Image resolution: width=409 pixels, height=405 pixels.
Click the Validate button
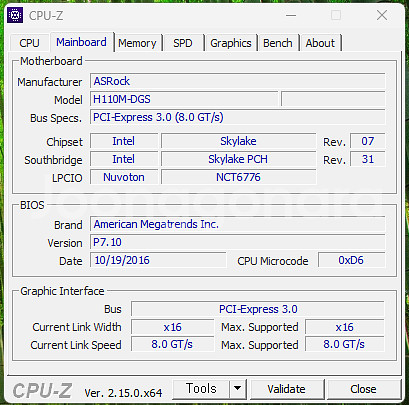point(287,389)
